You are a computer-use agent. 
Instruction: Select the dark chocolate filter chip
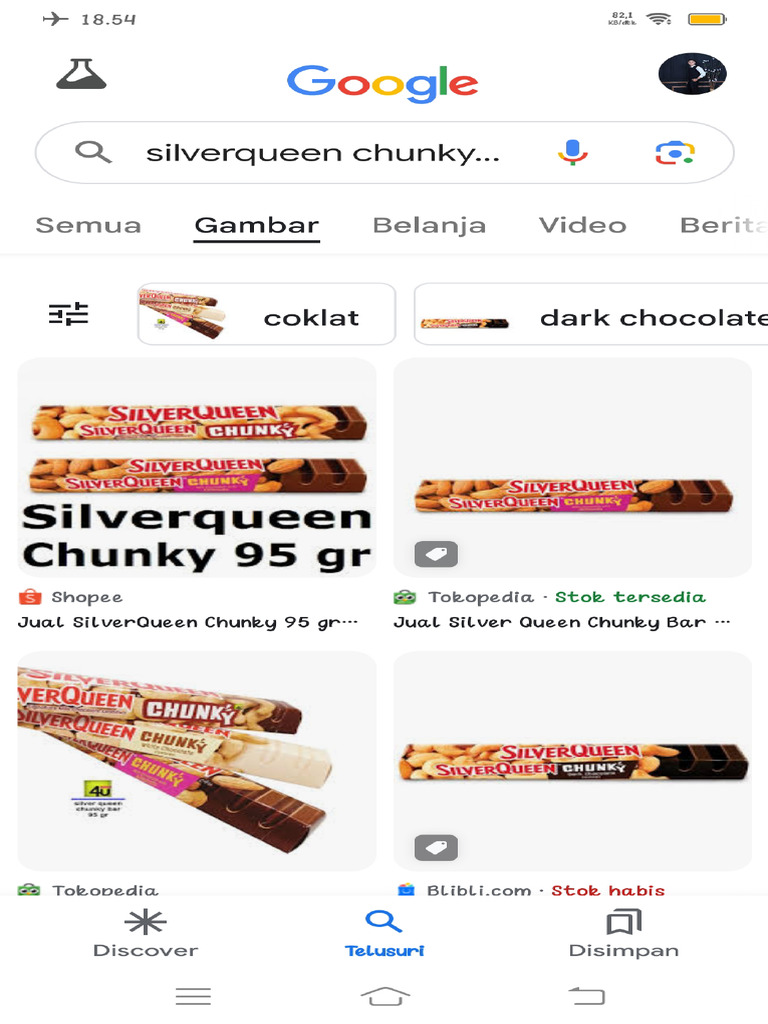pyautogui.click(x=591, y=314)
